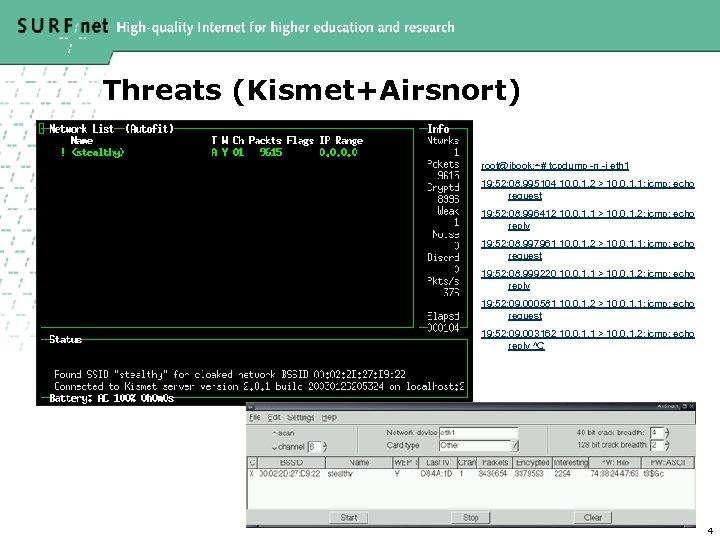Click the 19:52:09.000581 echo request line
The image size is (720, 540).
[588, 309]
